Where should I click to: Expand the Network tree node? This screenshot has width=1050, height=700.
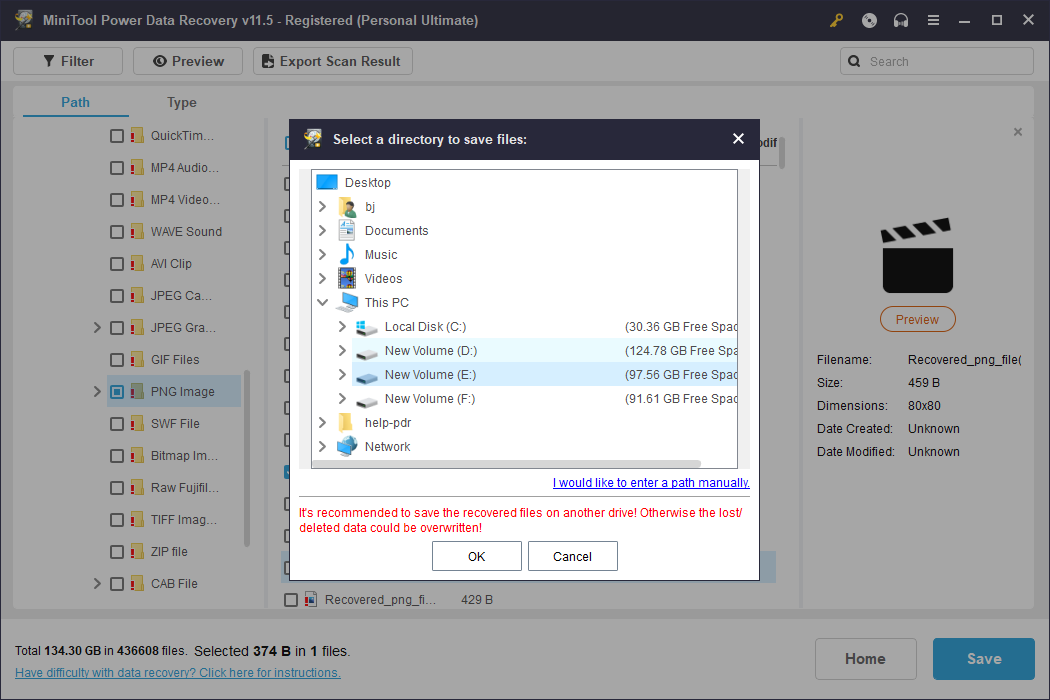323,446
